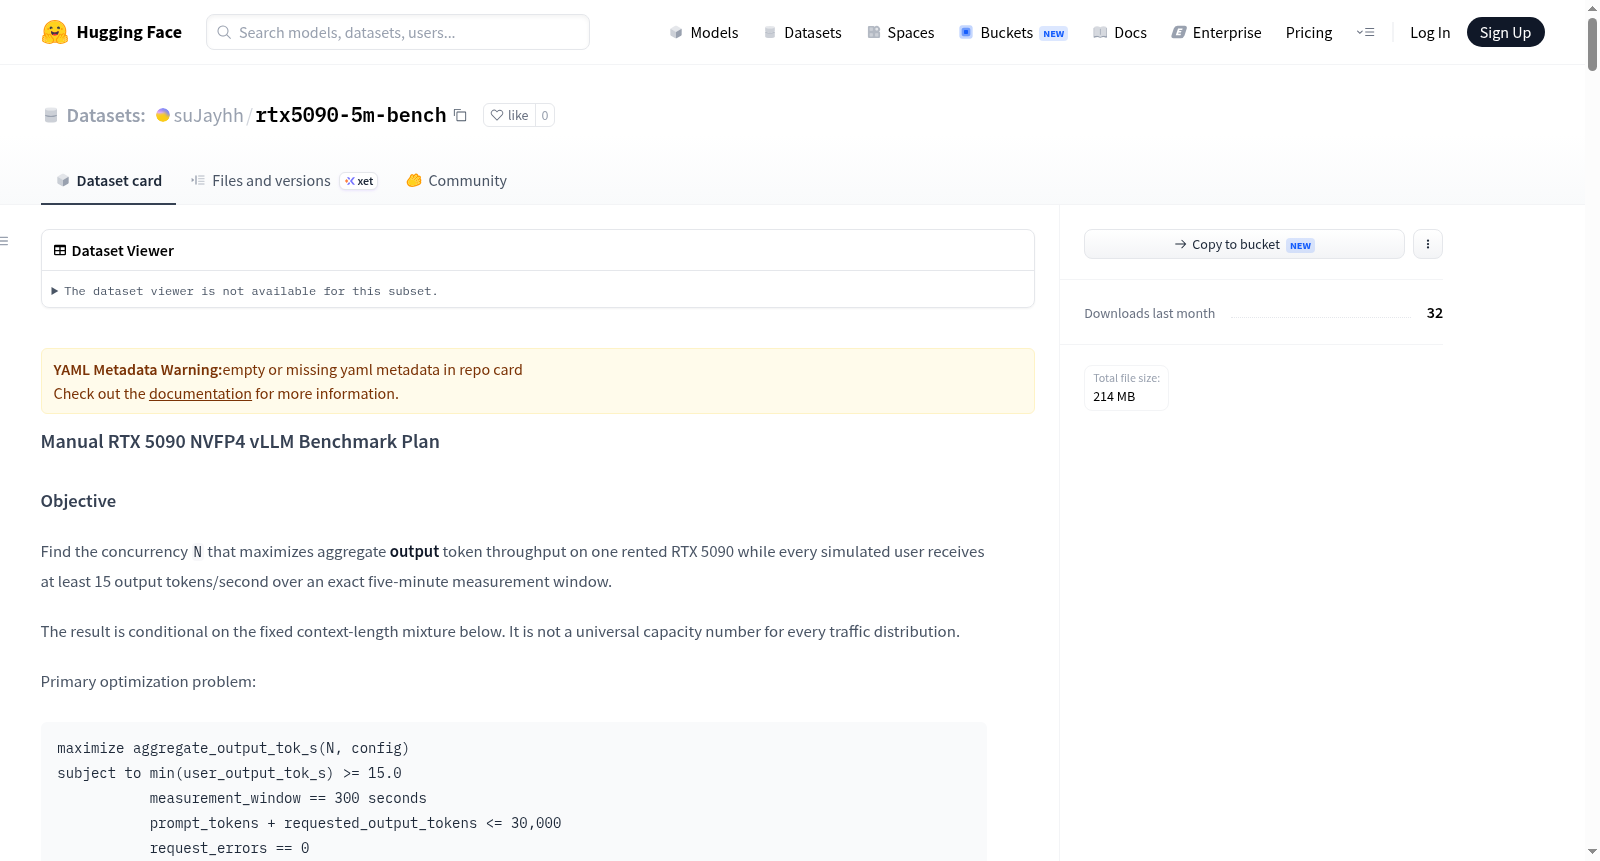Click the Hugging Face logo emoji
This screenshot has height=861, width=1600.
point(55,32)
